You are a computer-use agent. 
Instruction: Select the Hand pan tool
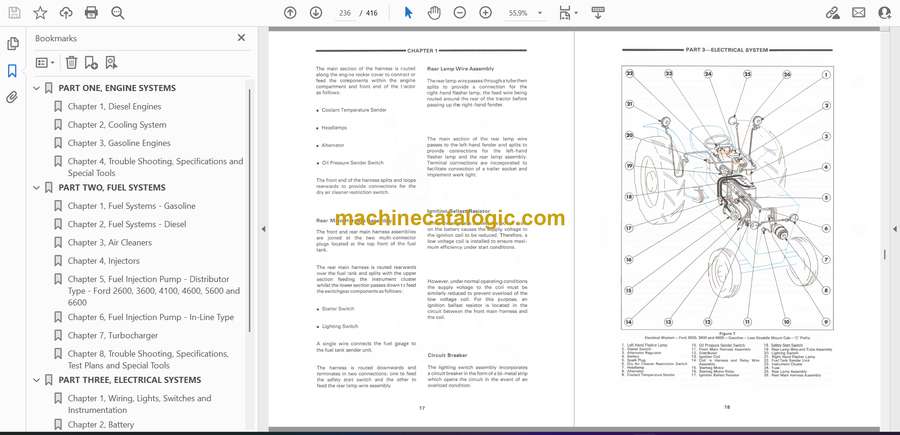(434, 13)
